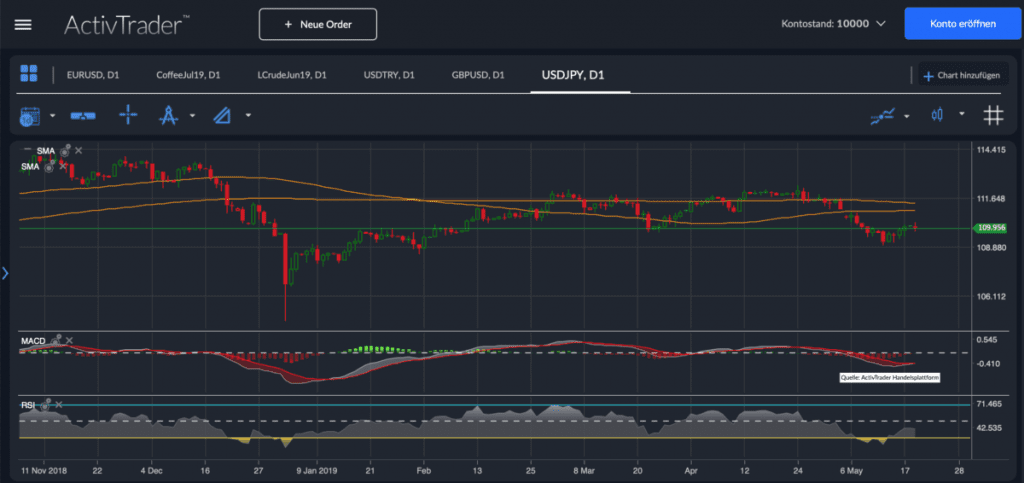Screen dimensions: 1024x483
Task: Expand the indicators dropdown arrow
Action: [906, 116]
